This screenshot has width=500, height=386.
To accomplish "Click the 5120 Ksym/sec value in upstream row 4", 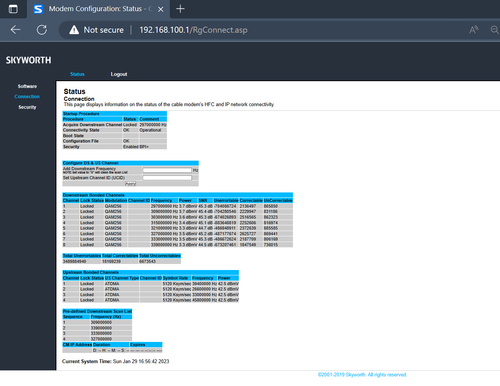I will click(x=177, y=300).
